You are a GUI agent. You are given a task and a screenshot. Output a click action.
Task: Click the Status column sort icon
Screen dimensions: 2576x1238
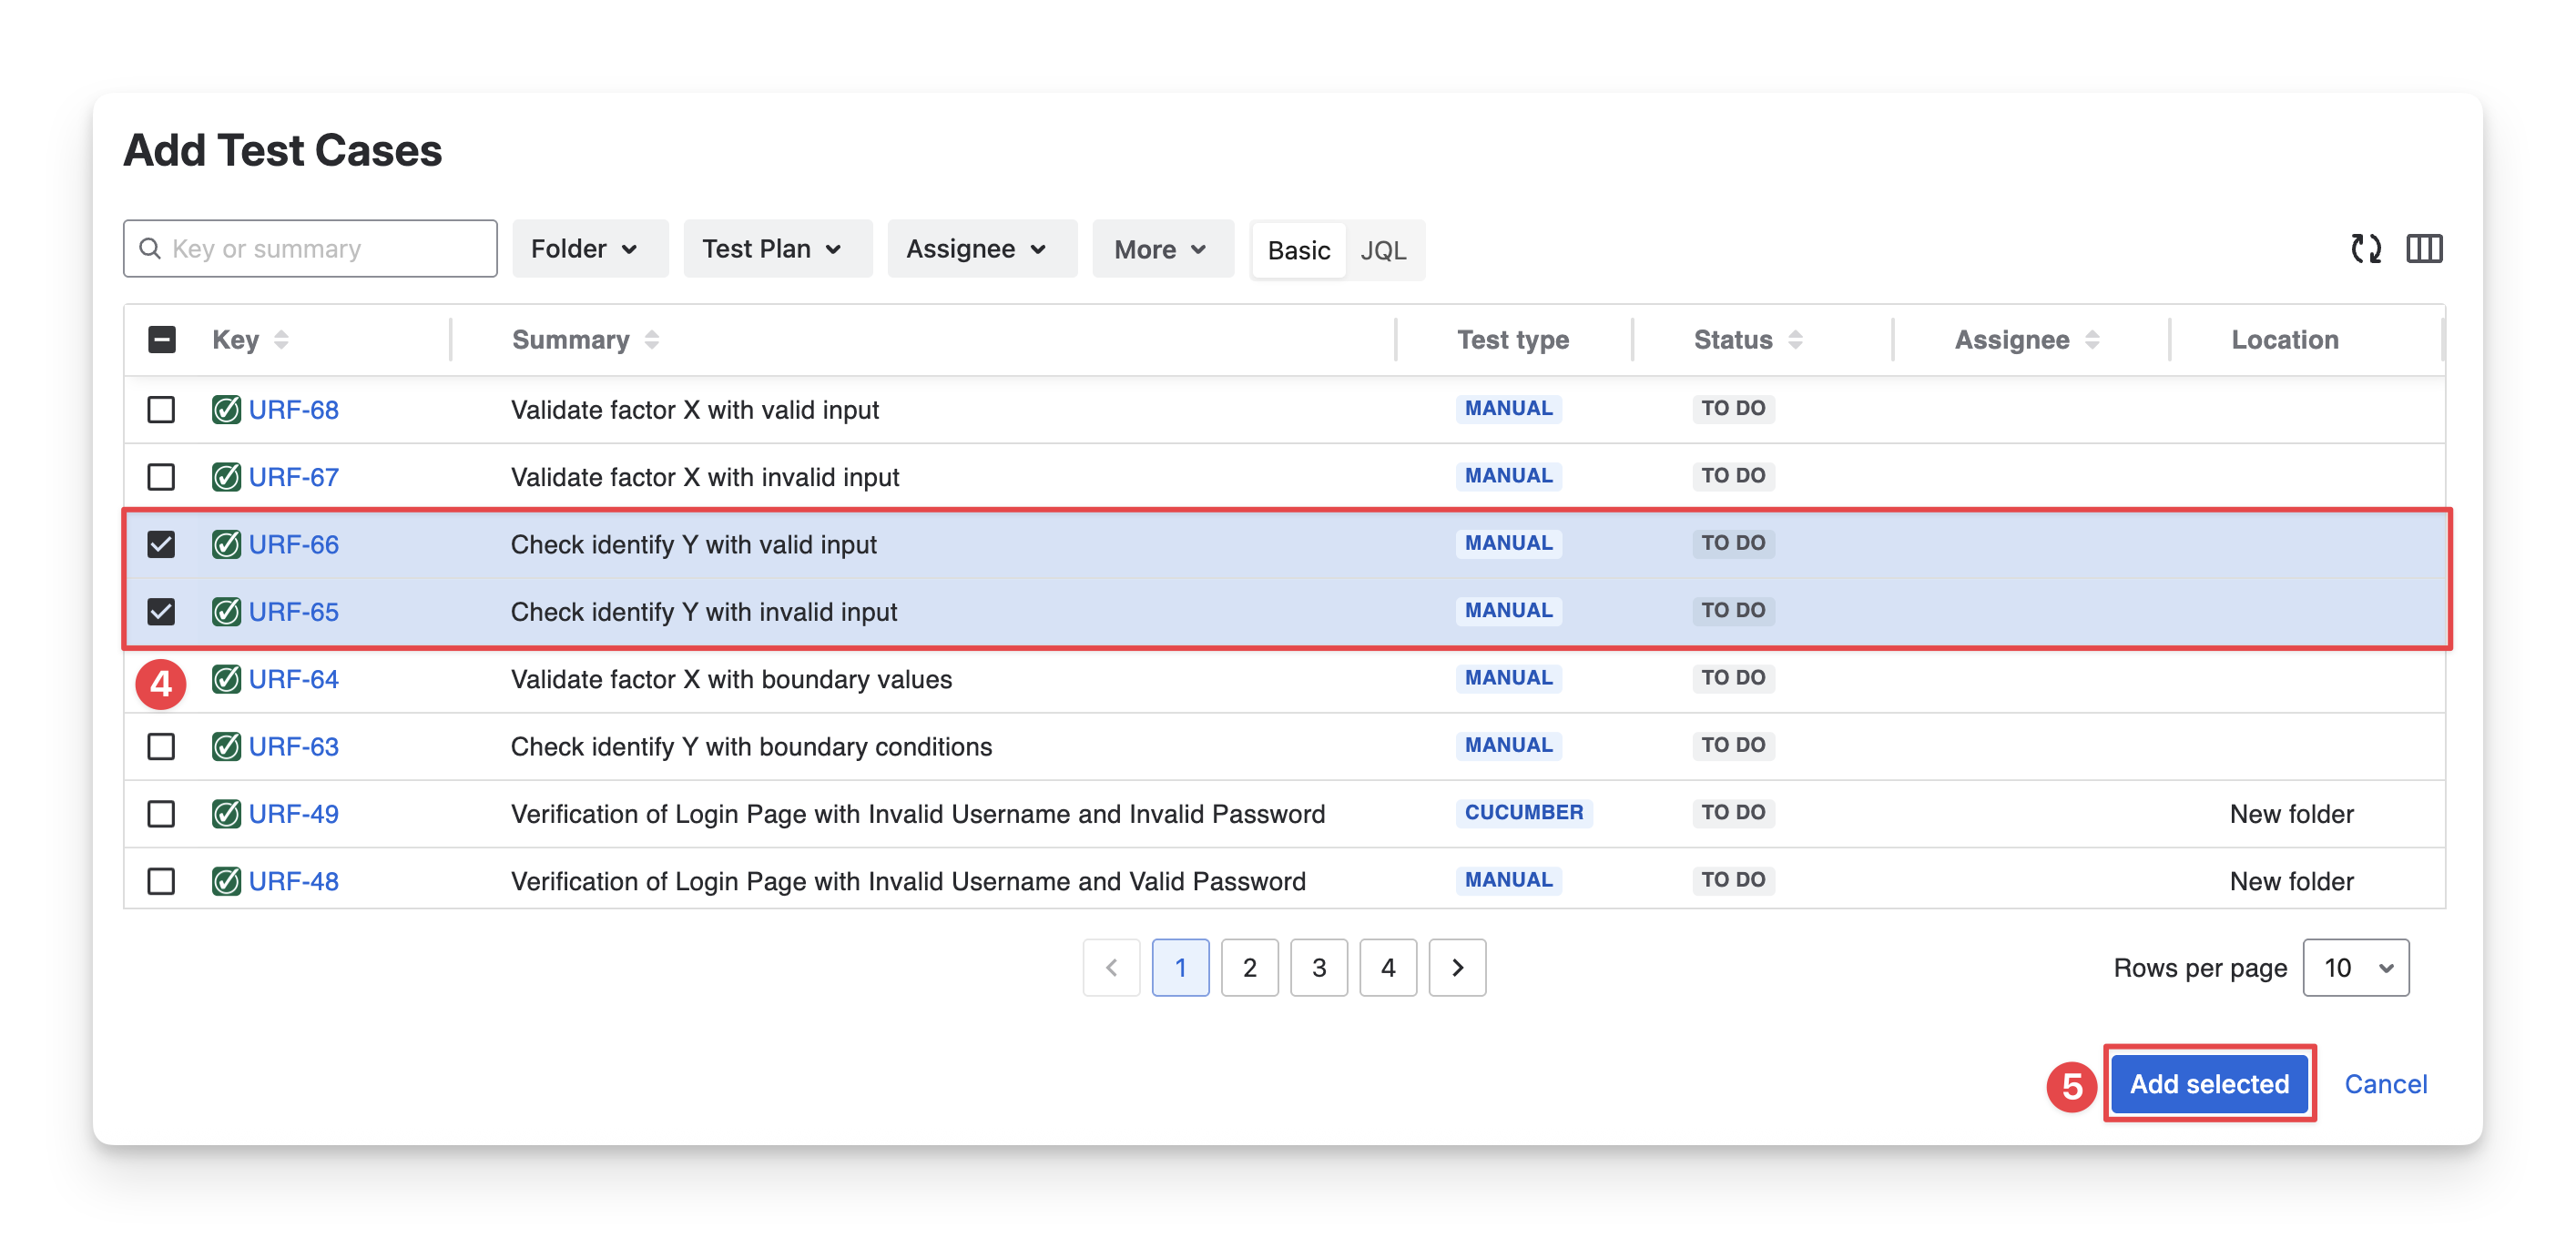[1795, 340]
